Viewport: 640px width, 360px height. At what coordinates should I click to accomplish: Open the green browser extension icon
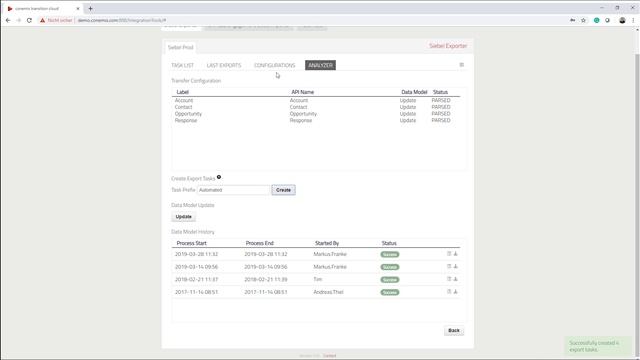pos(596,20)
